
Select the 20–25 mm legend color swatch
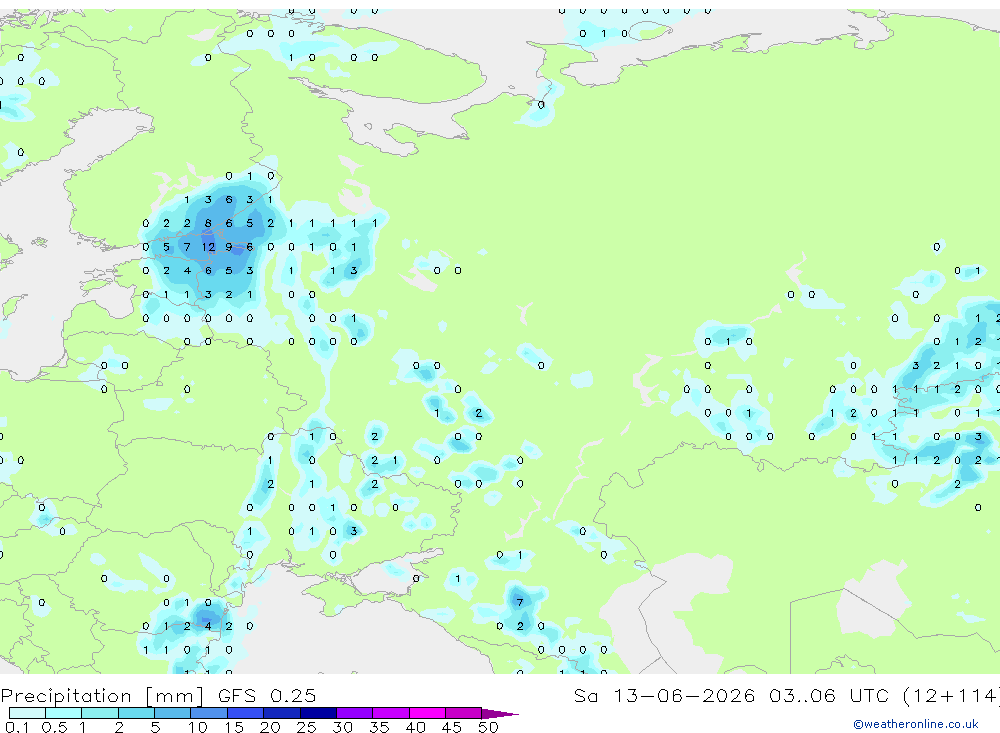(282, 713)
